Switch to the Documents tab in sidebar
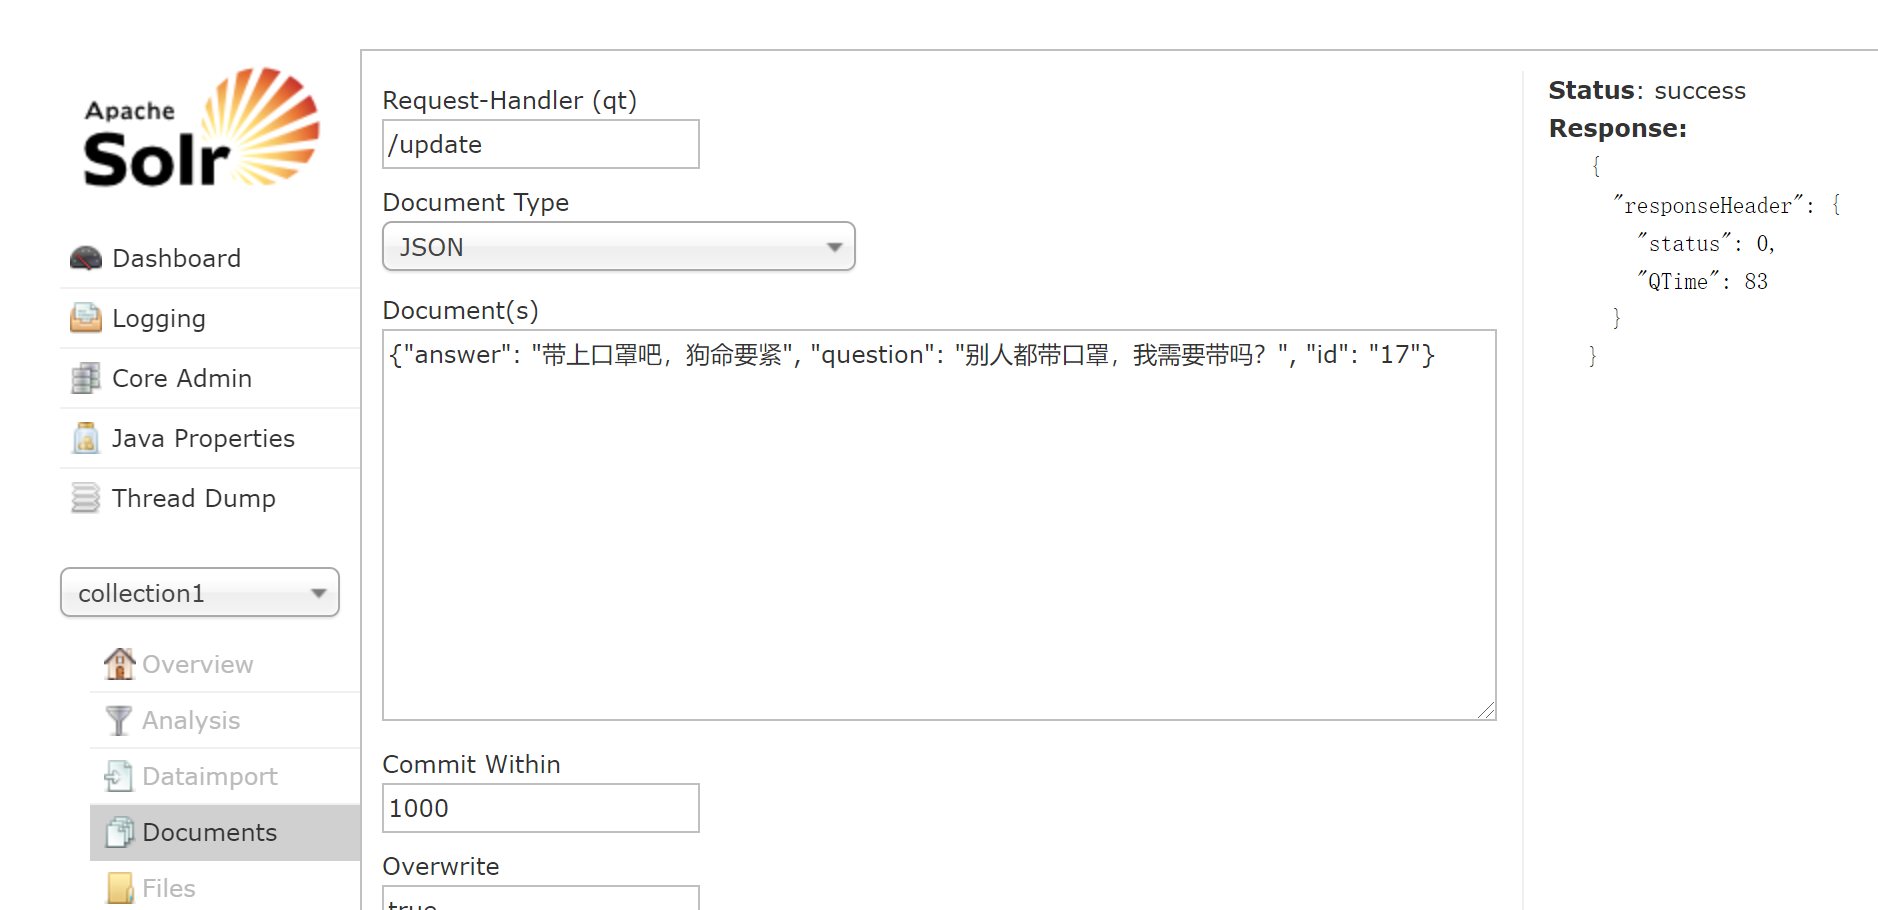The image size is (1878, 910). [x=209, y=831]
